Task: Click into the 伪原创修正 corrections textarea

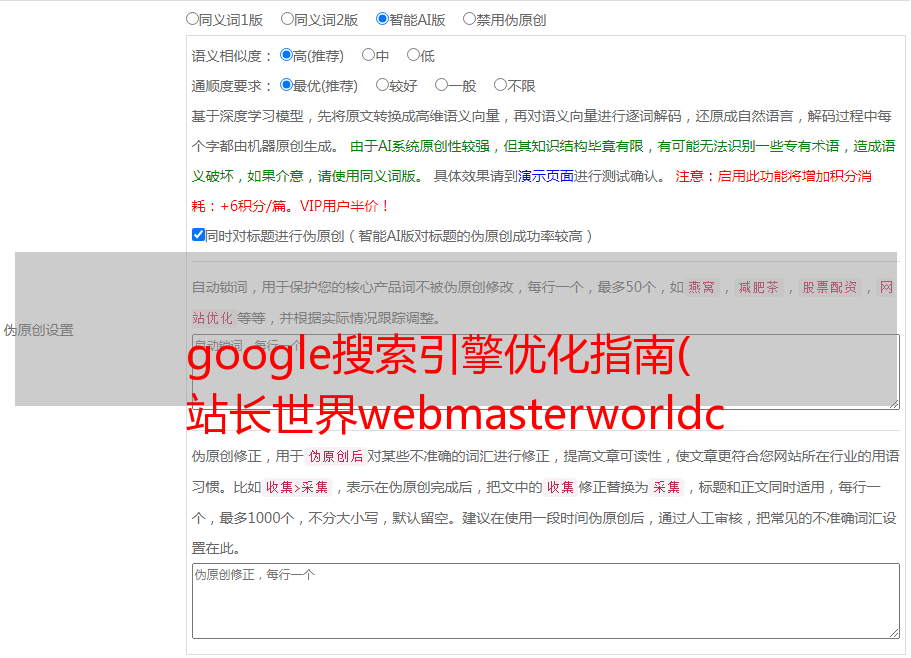Action: [546, 601]
